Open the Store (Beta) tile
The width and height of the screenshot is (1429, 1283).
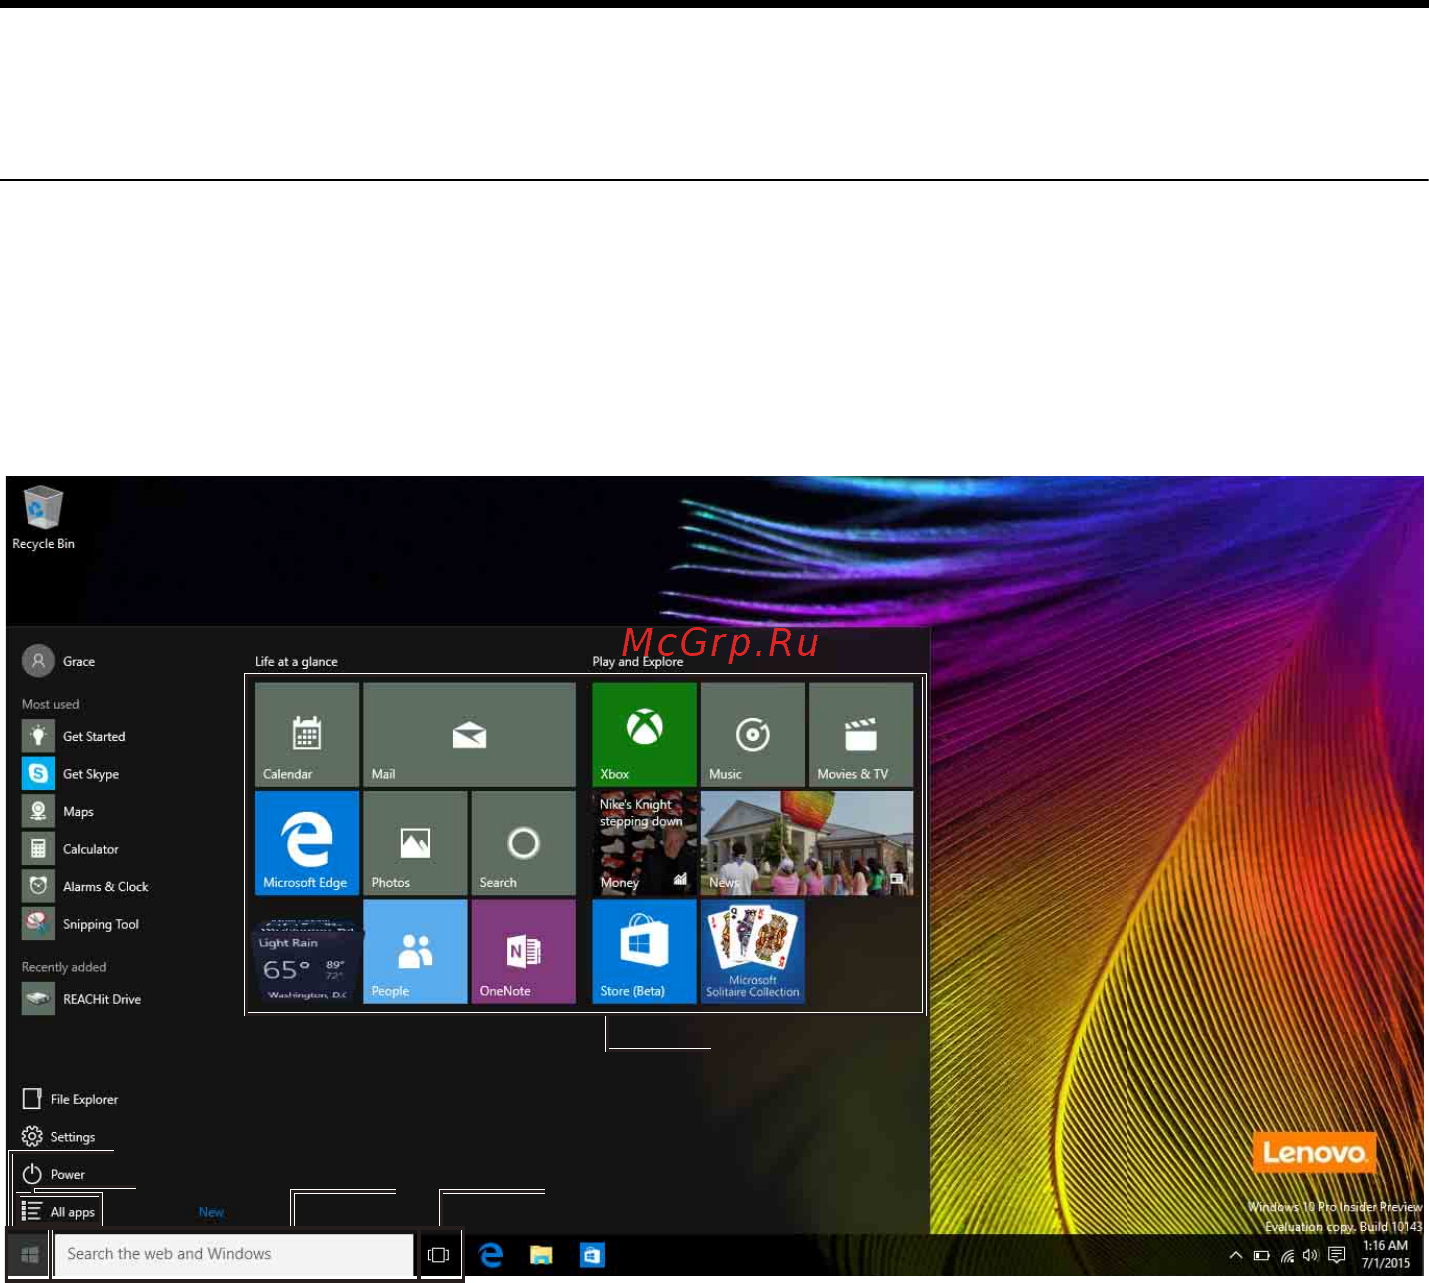point(644,951)
